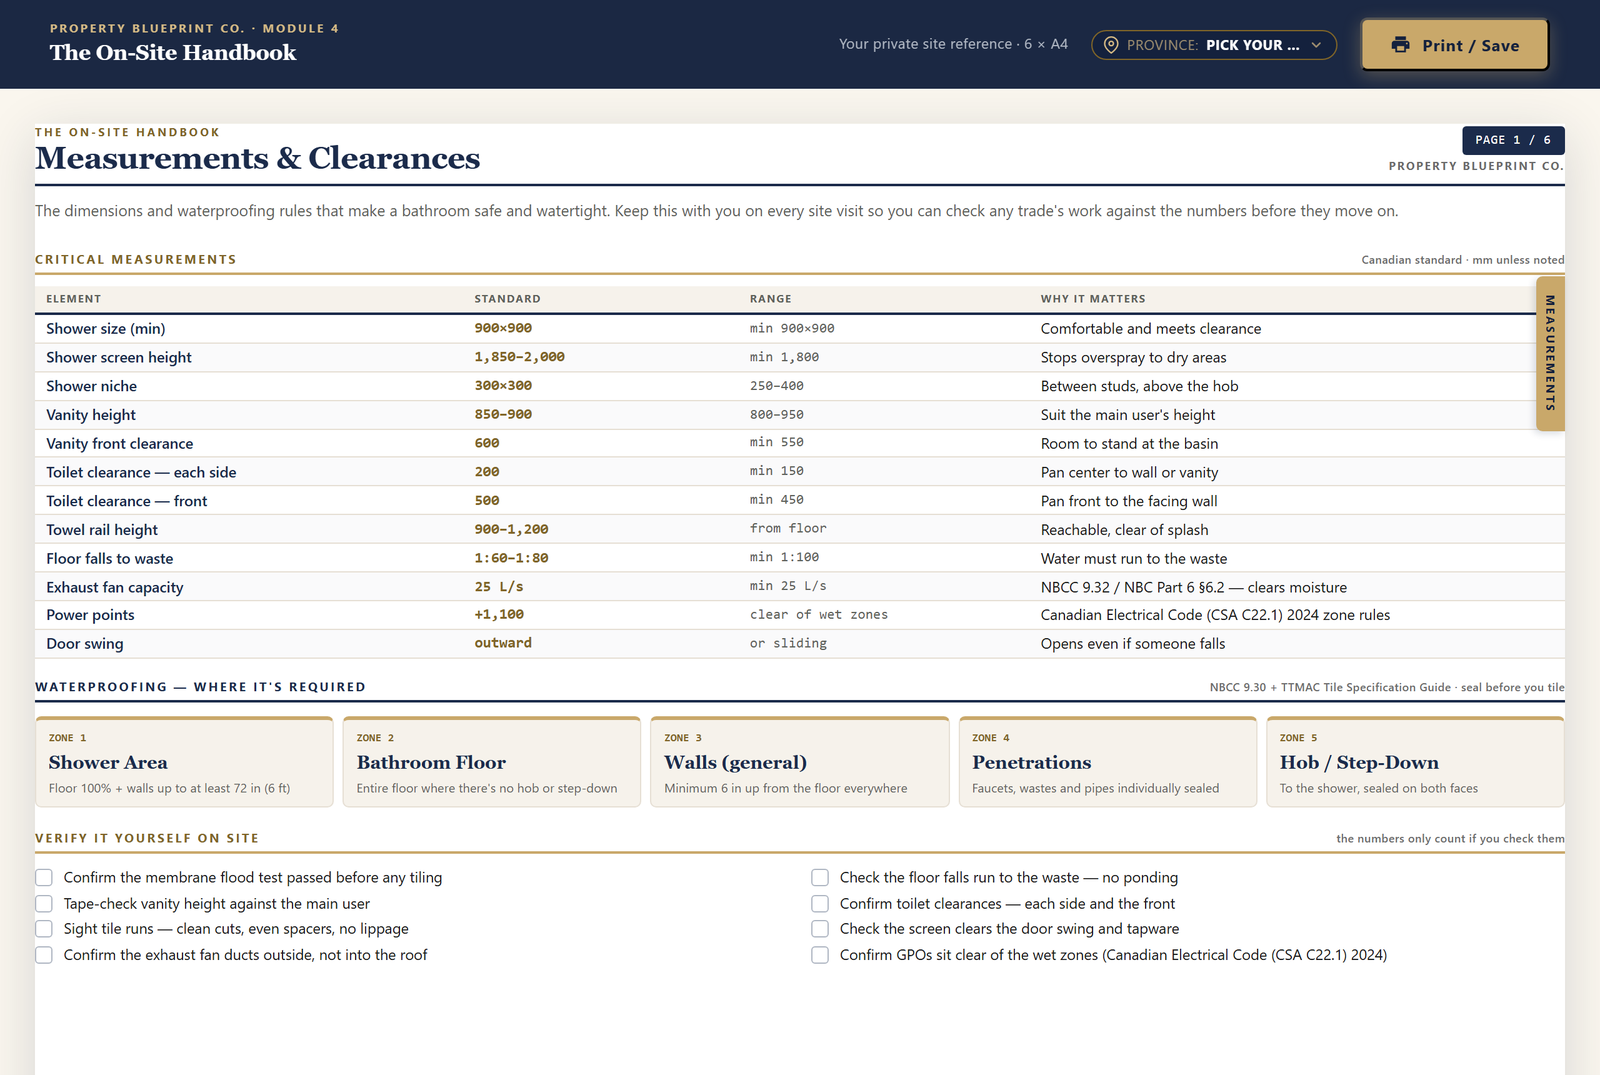Select the Zone 1 Shower Area card
This screenshot has width=1600, height=1075.
click(x=184, y=762)
